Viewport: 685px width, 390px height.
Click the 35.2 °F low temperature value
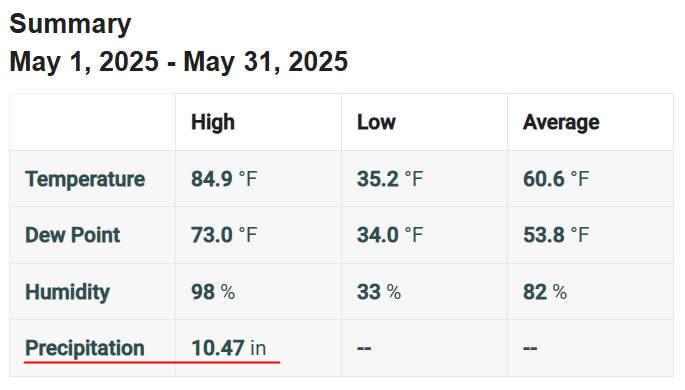[390, 179]
